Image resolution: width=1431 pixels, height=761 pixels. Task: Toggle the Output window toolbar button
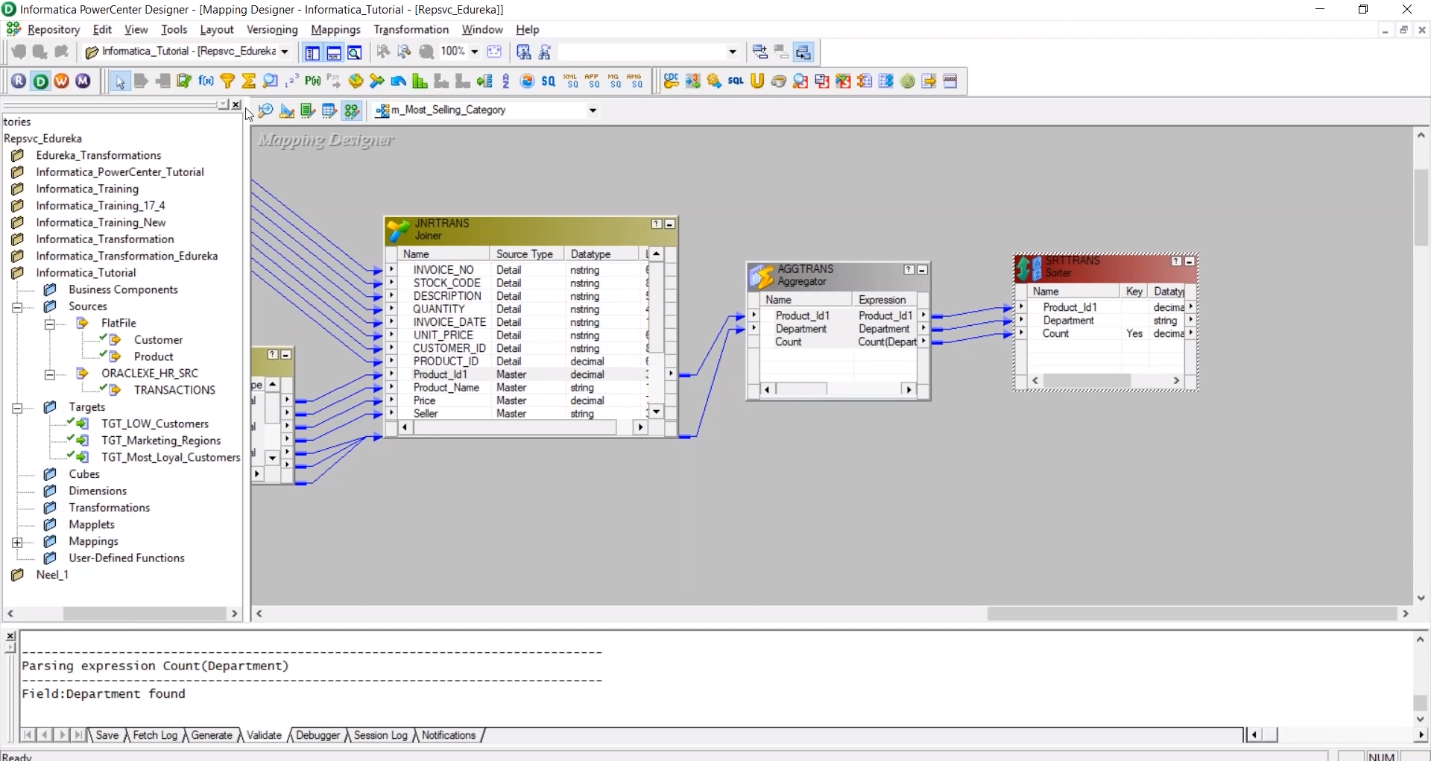[333, 52]
